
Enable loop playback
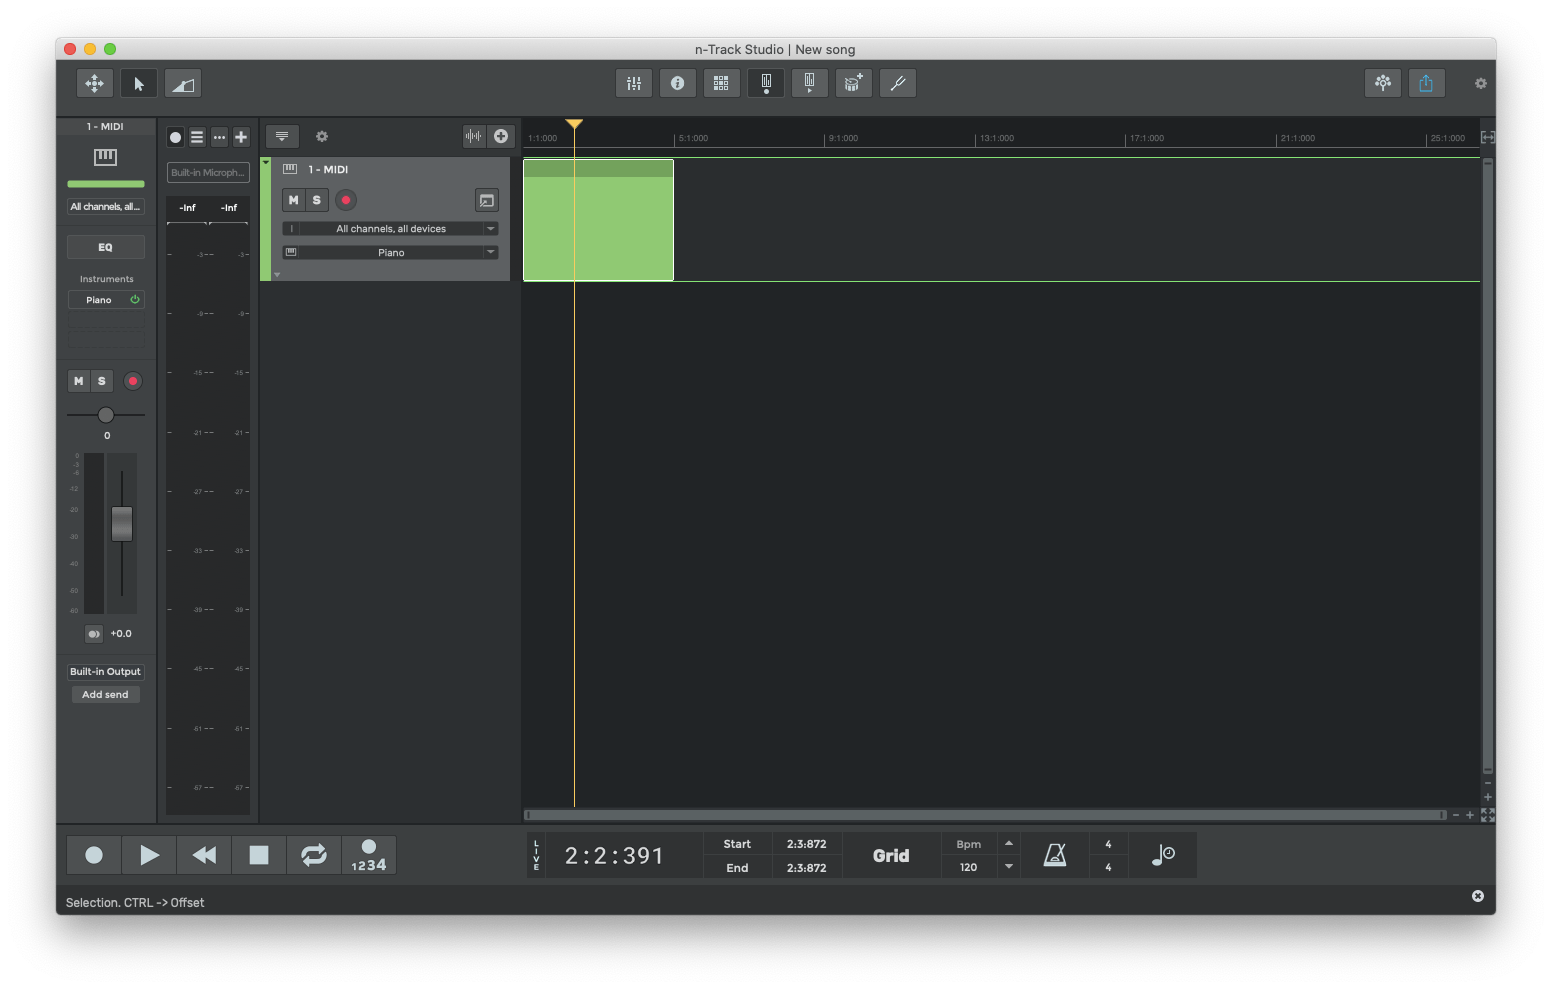tap(313, 855)
